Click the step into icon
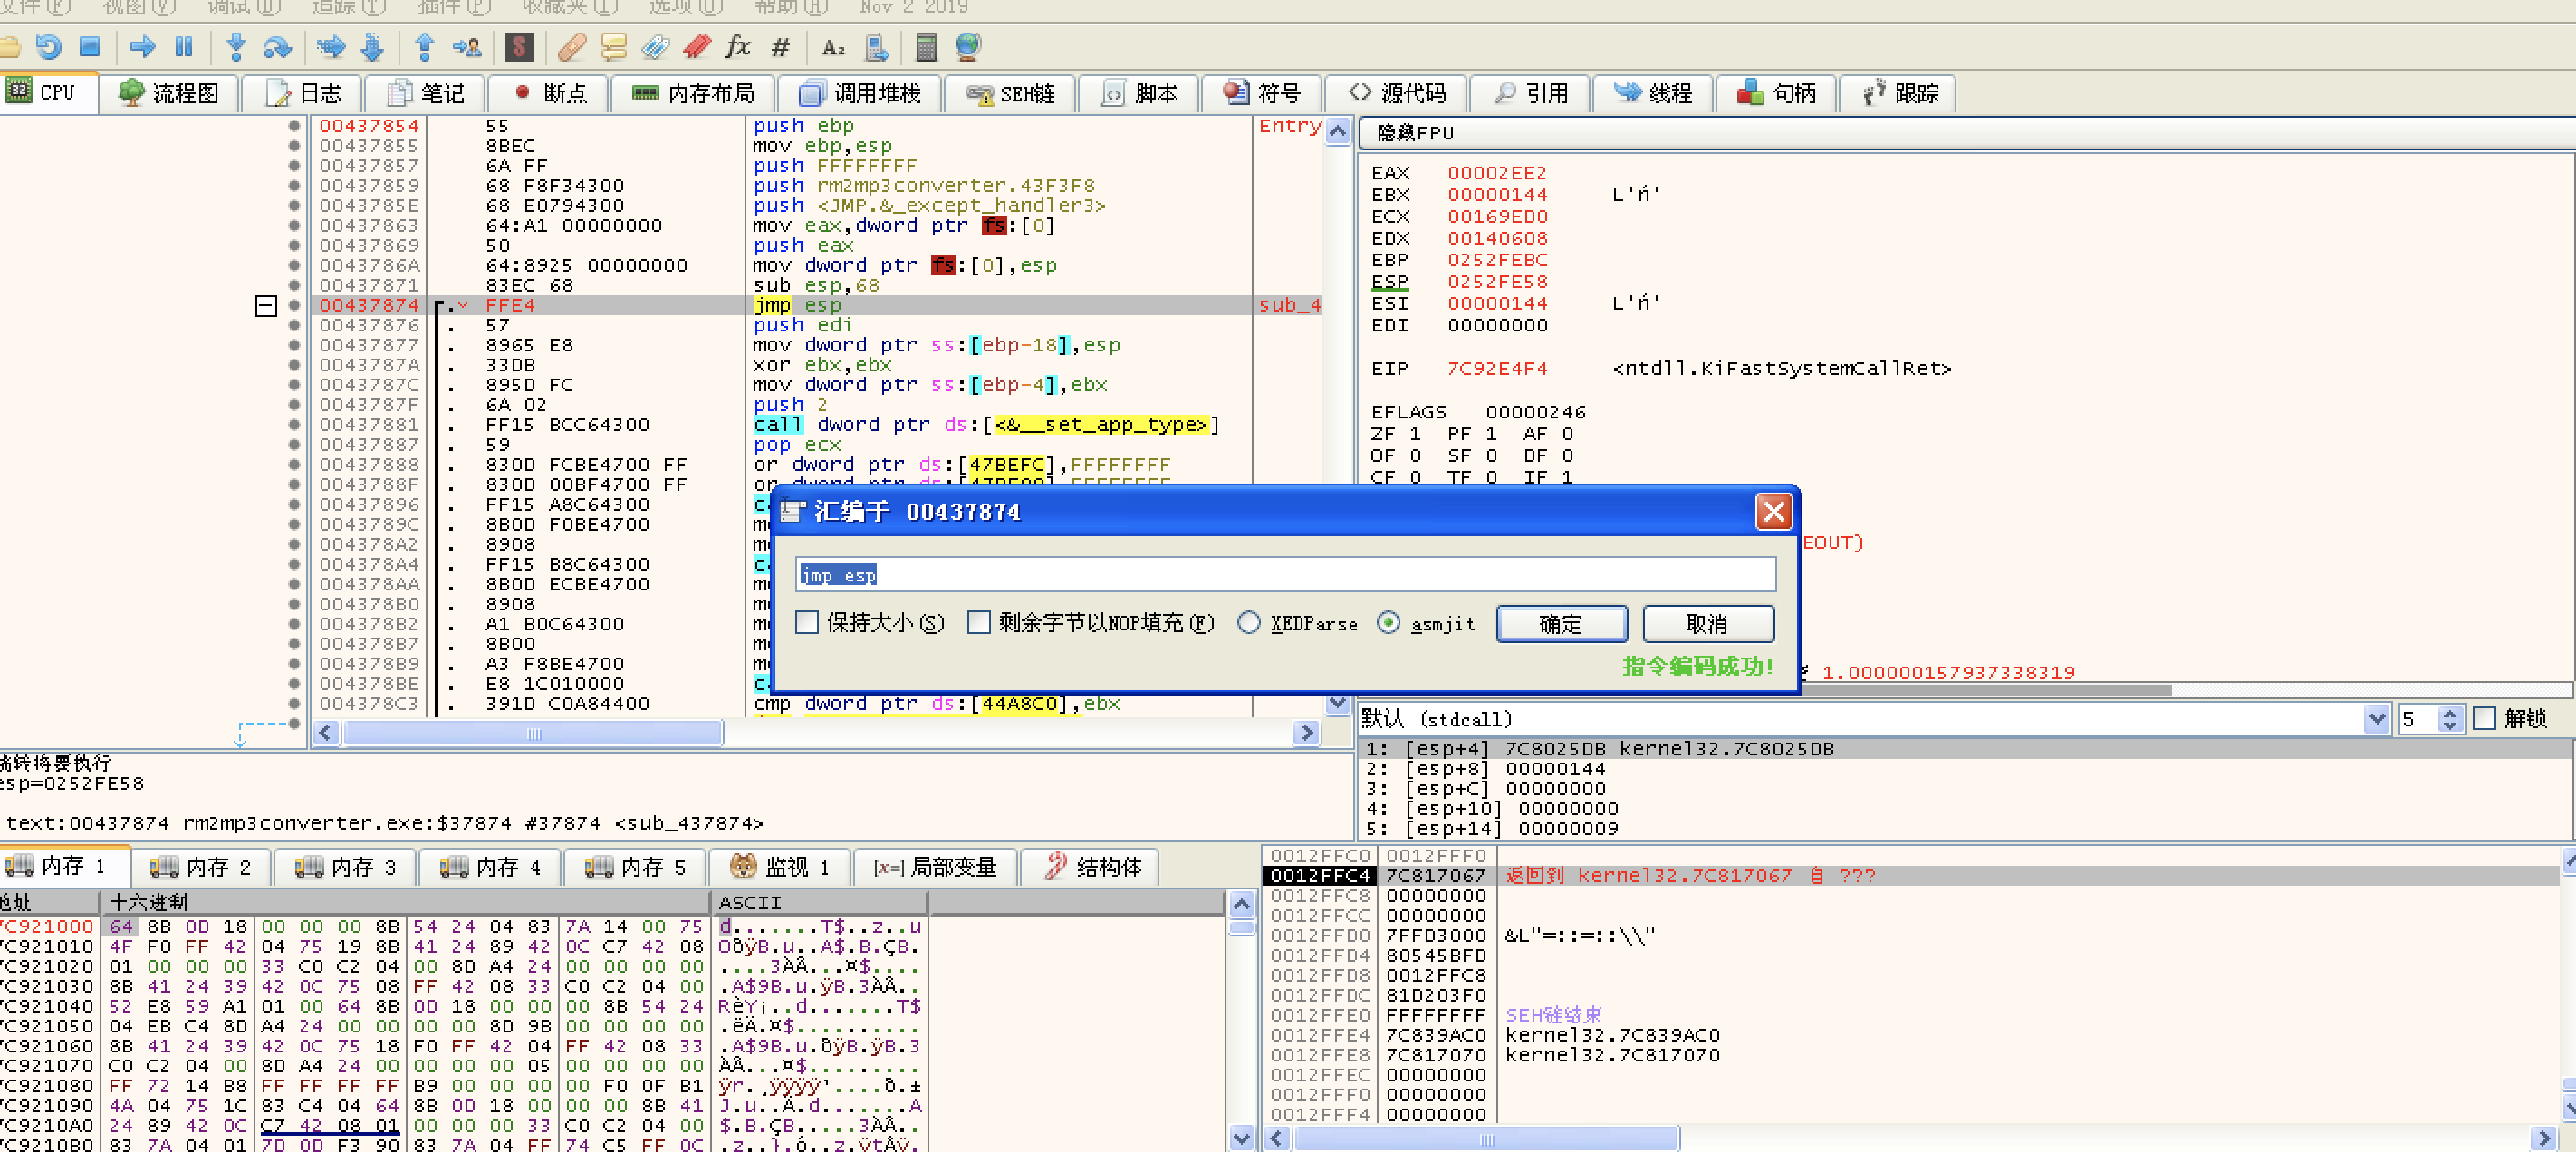Image resolution: width=2576 pixels, height=1152 pixels. tap(236, 47)
